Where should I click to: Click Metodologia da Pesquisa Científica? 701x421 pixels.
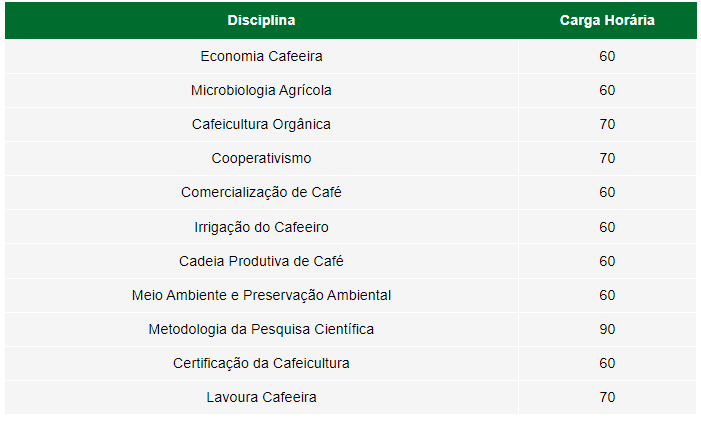coord(261,329)
